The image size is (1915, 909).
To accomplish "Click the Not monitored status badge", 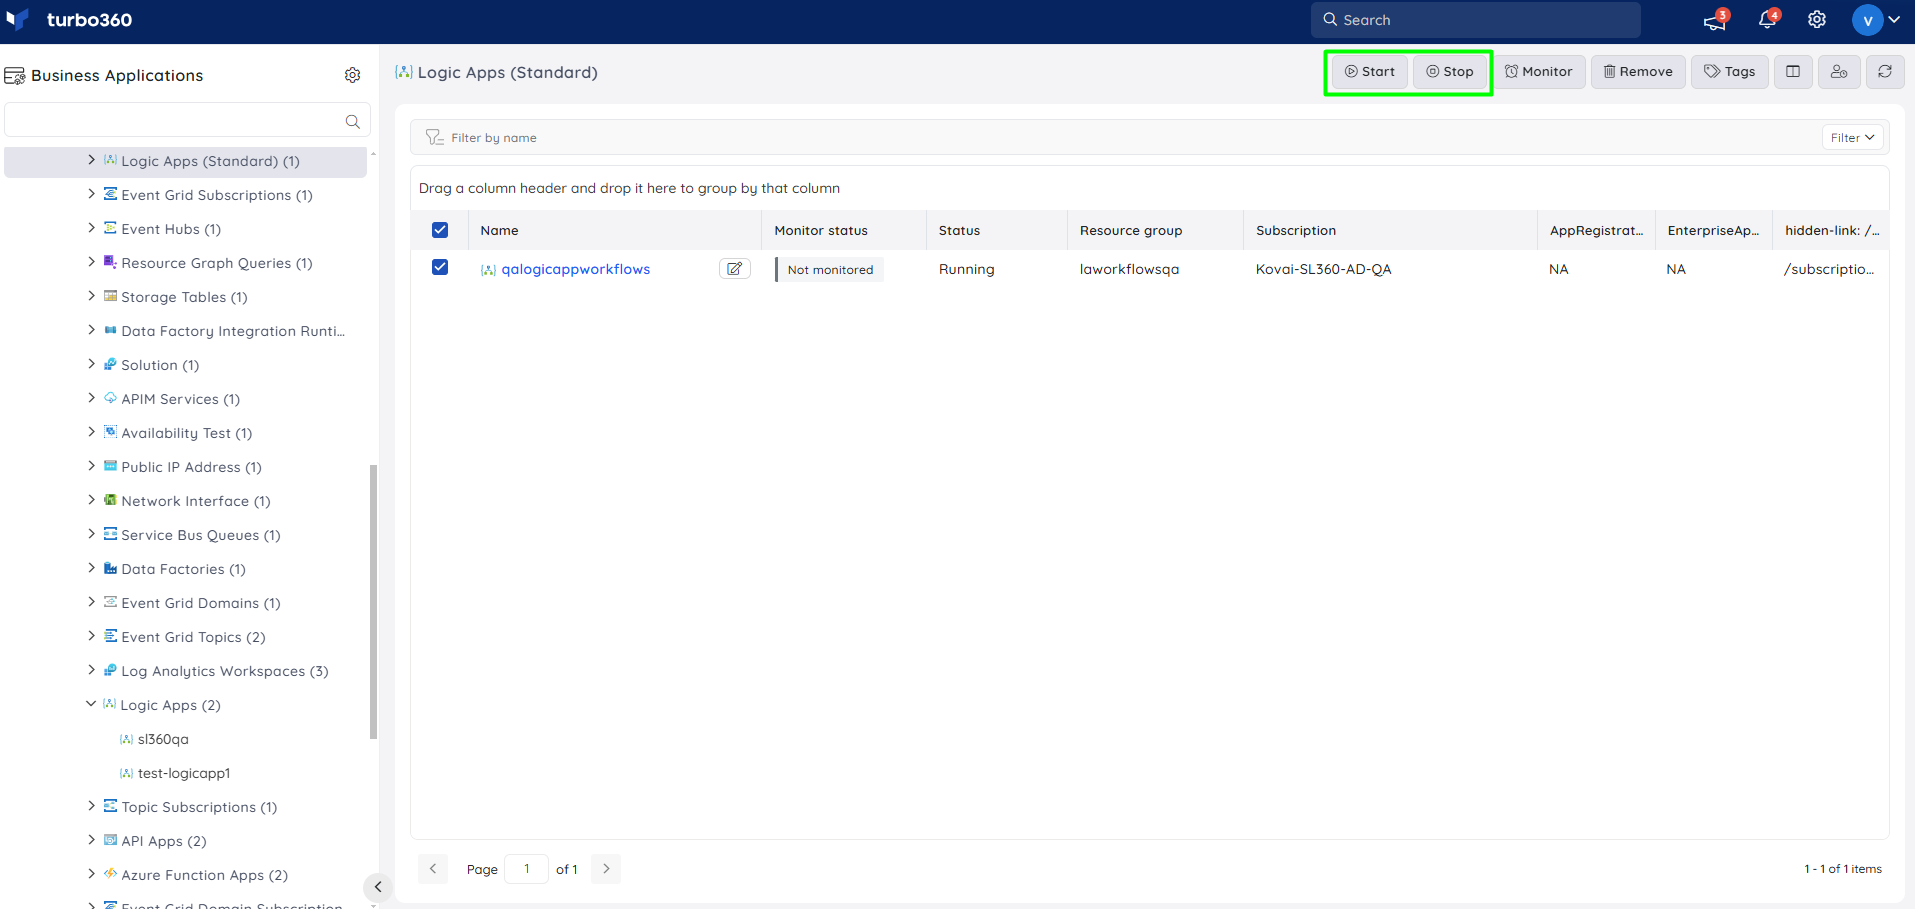I will tap(830, 270).
